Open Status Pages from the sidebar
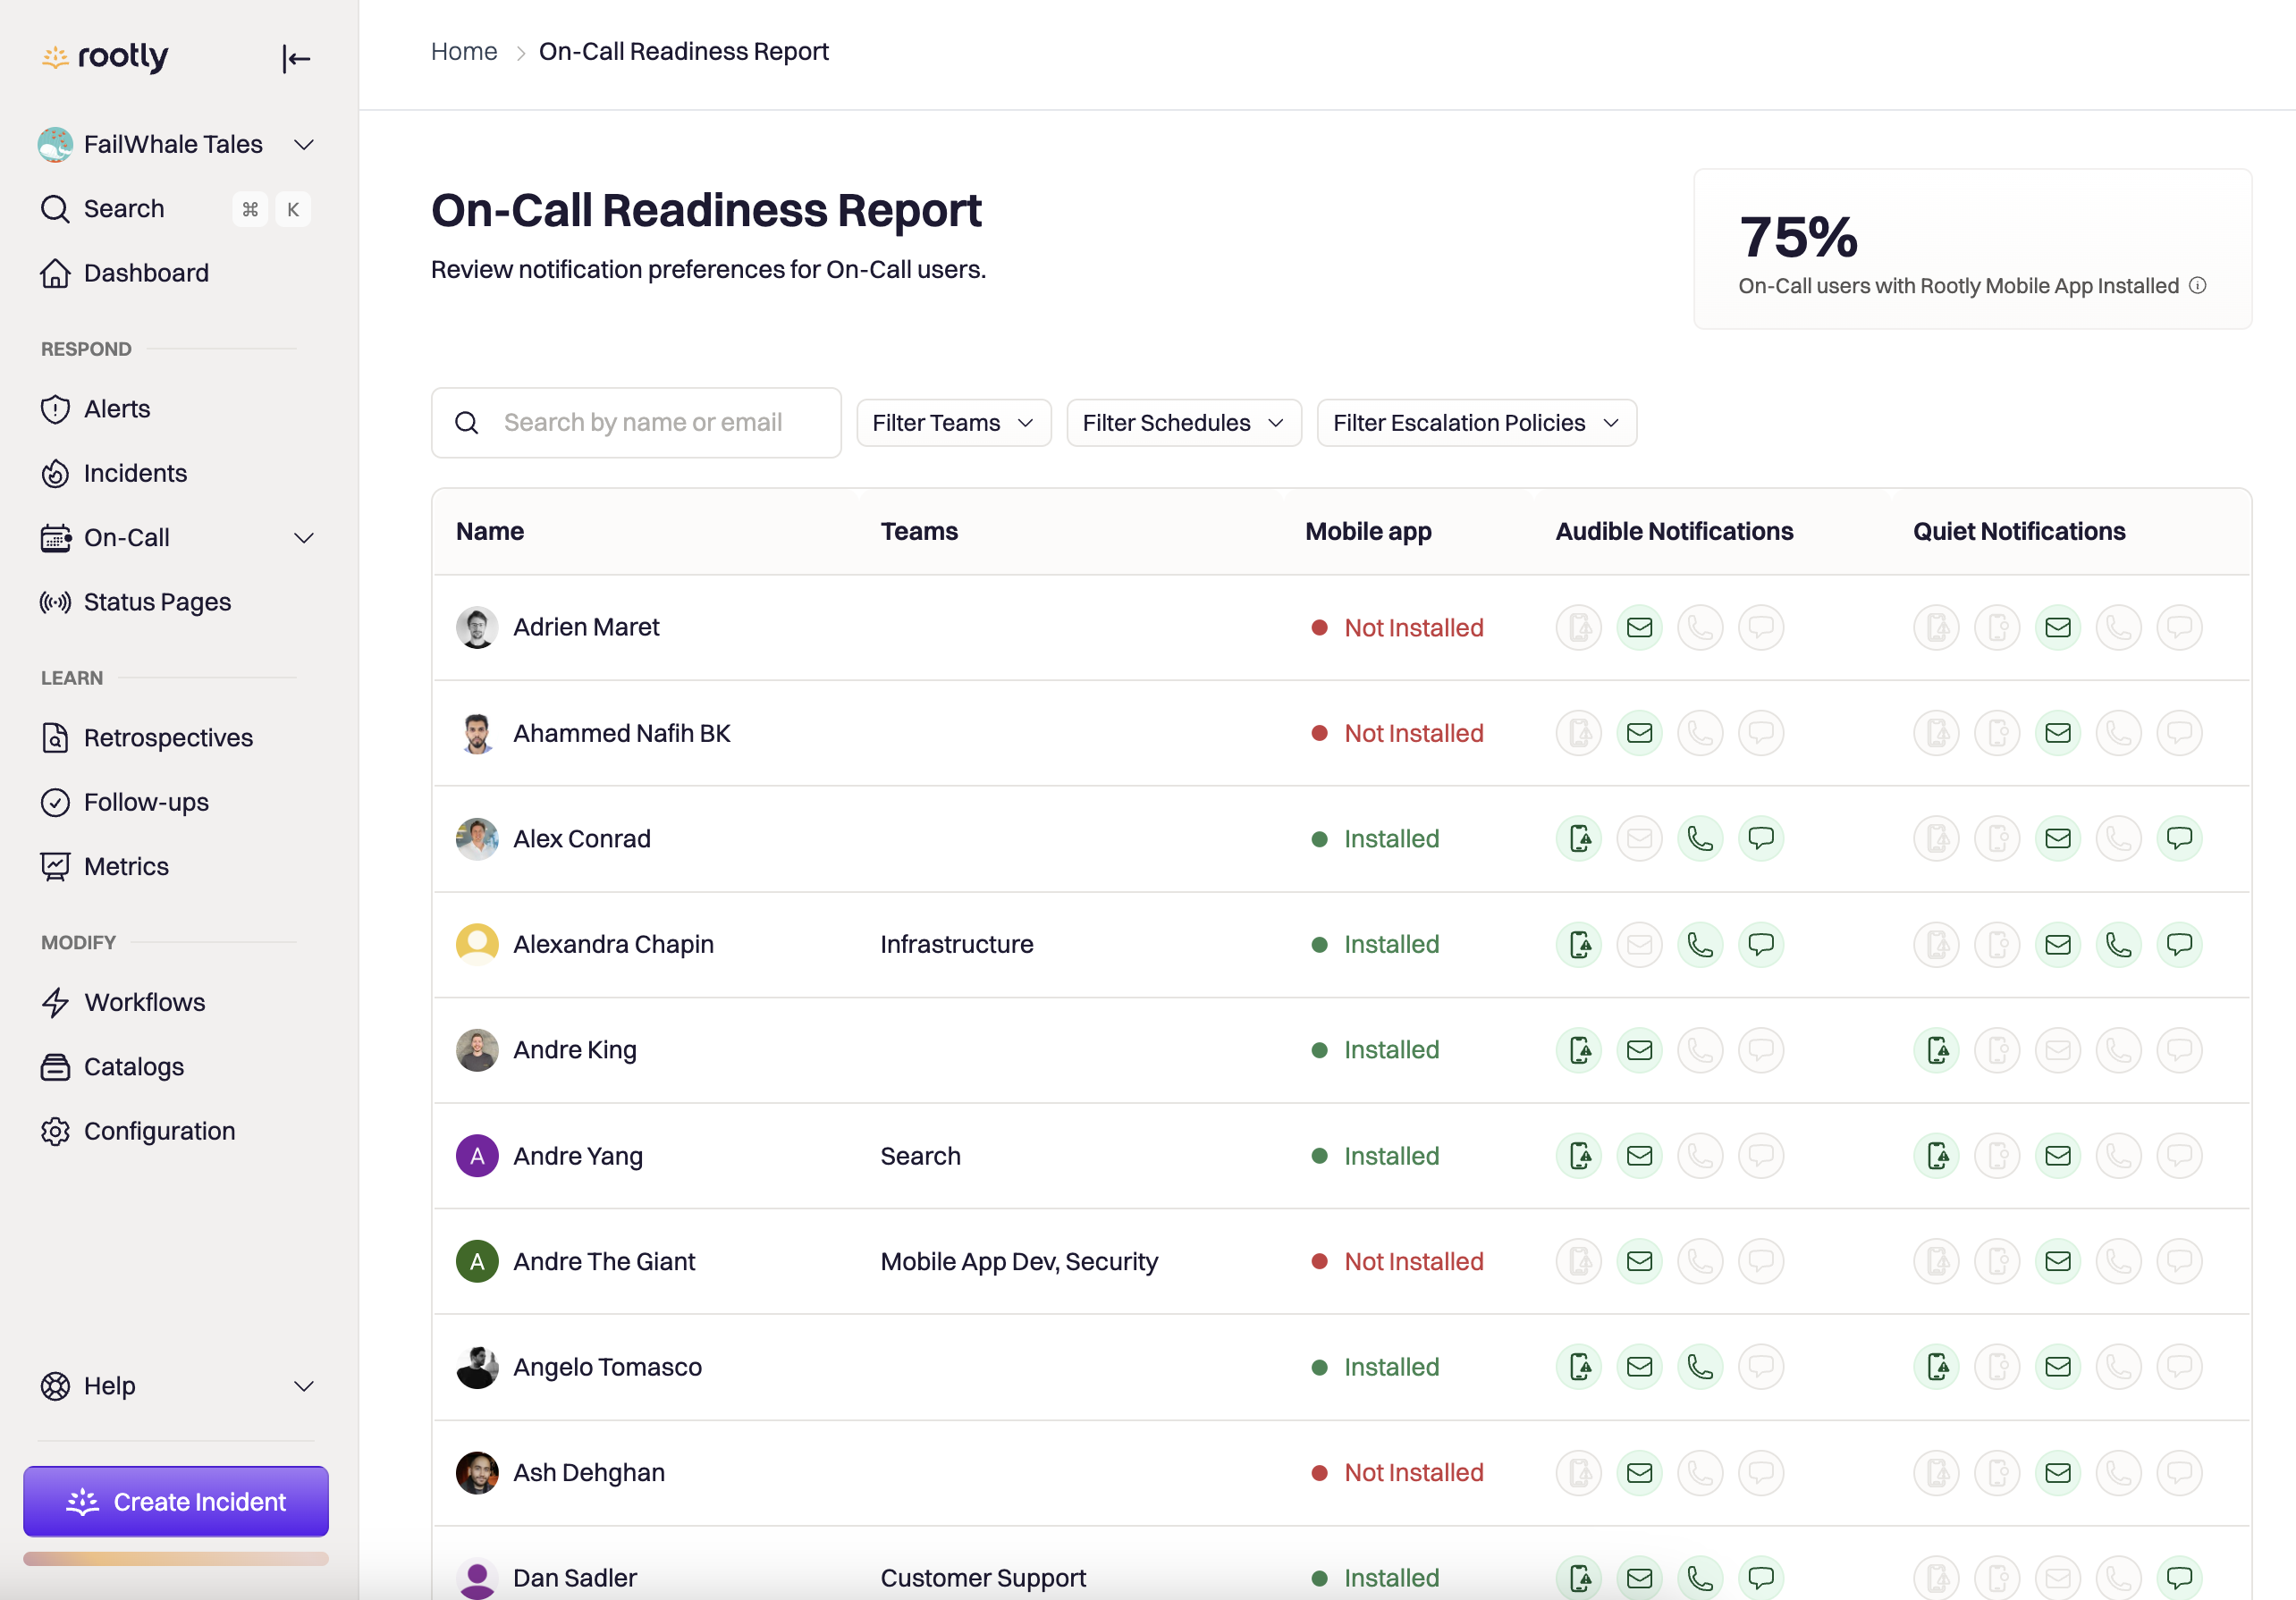 [157, 602]
